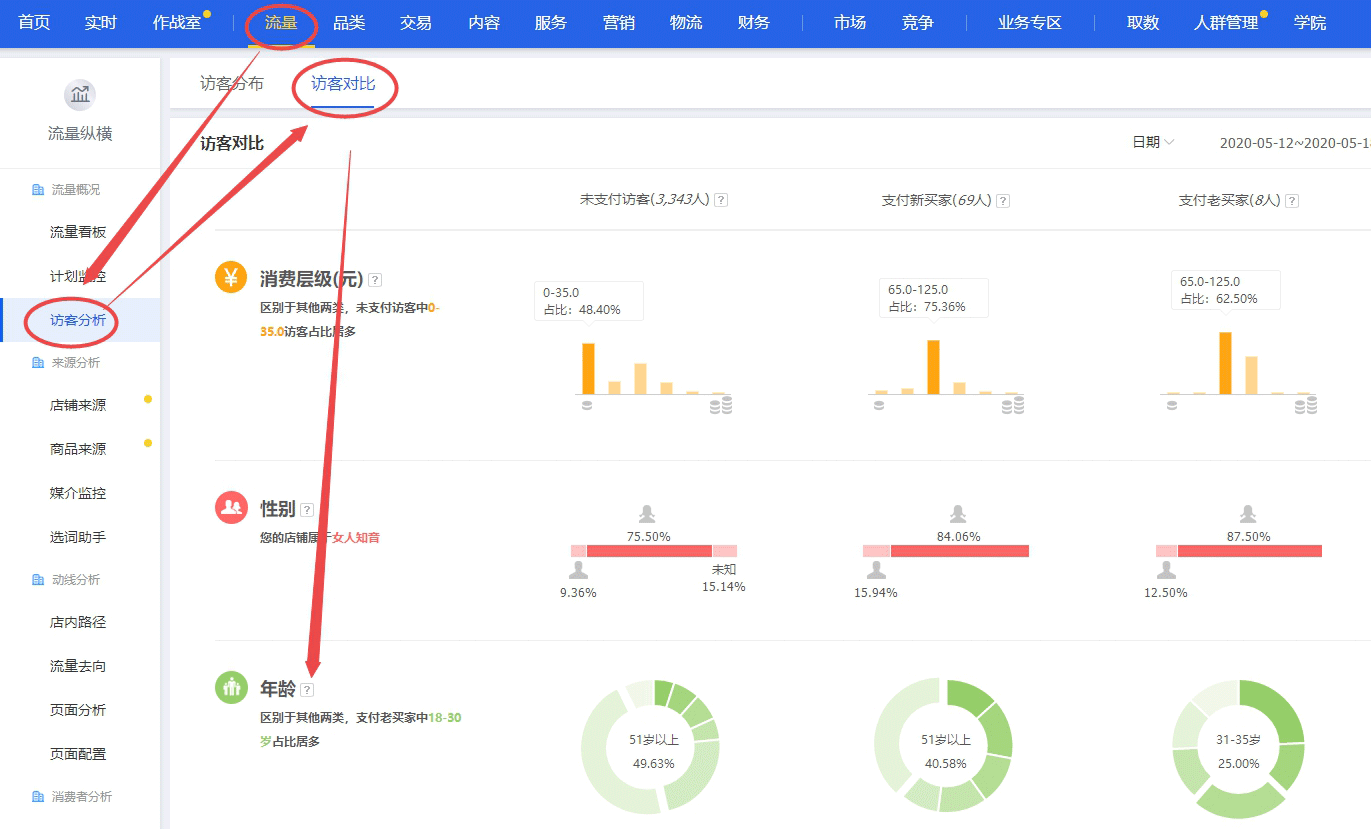Collapse the 动线分析 sidebar section
Viewport: 1371px width, 829px height.
pyautogui.click(x=76, y=579)
